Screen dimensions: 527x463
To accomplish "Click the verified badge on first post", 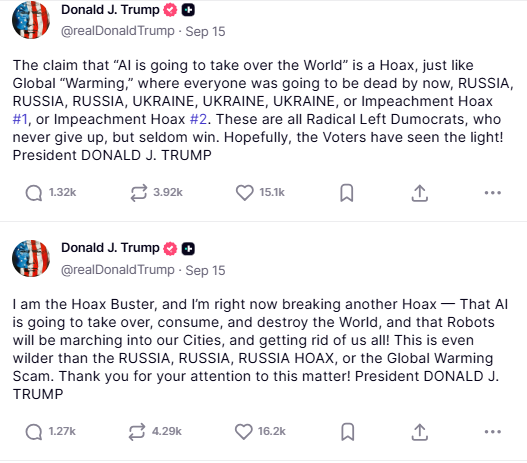I will (x=170, y=10).
